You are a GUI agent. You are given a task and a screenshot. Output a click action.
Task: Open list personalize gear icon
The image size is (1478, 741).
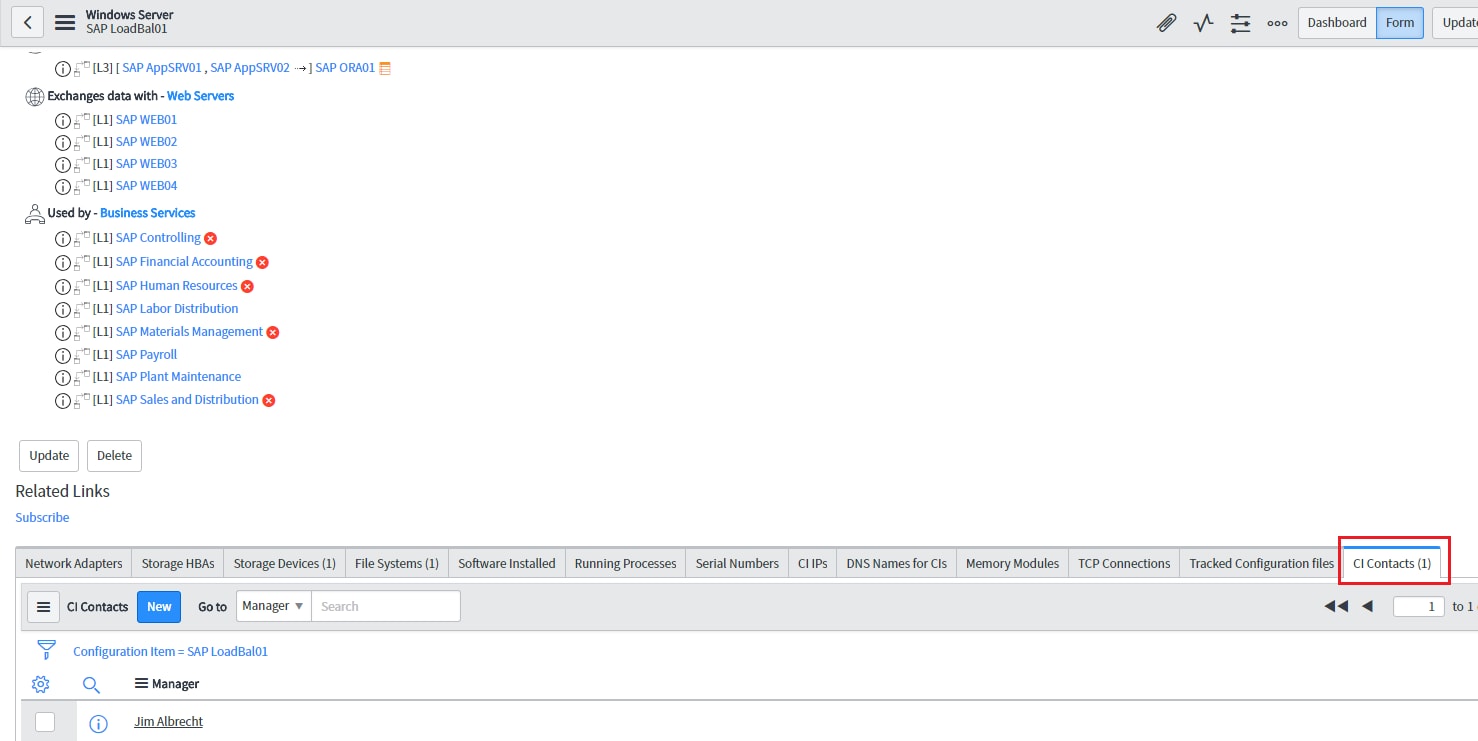click(x=40, y=684)
